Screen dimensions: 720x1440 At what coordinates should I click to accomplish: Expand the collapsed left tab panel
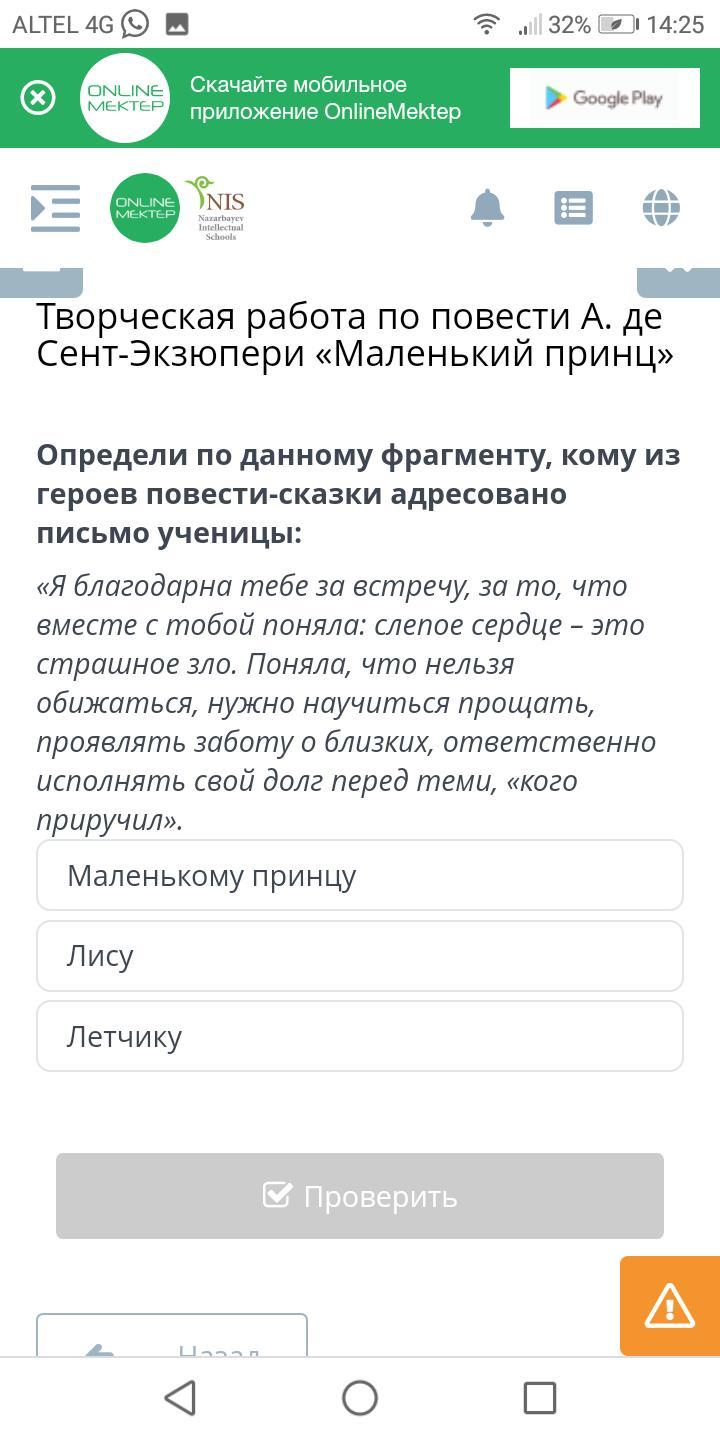tap(41, 282)
